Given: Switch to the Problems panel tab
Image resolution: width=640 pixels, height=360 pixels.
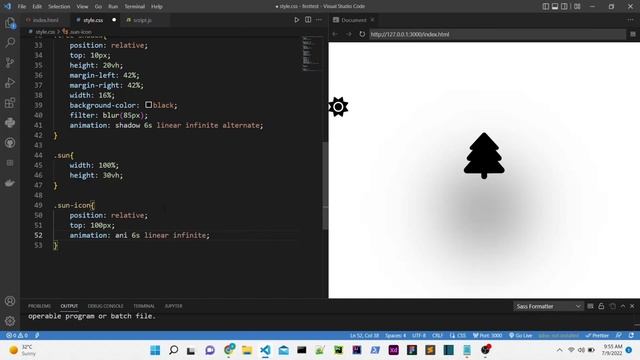Looking at the screenshot, I should click(39, 306).
